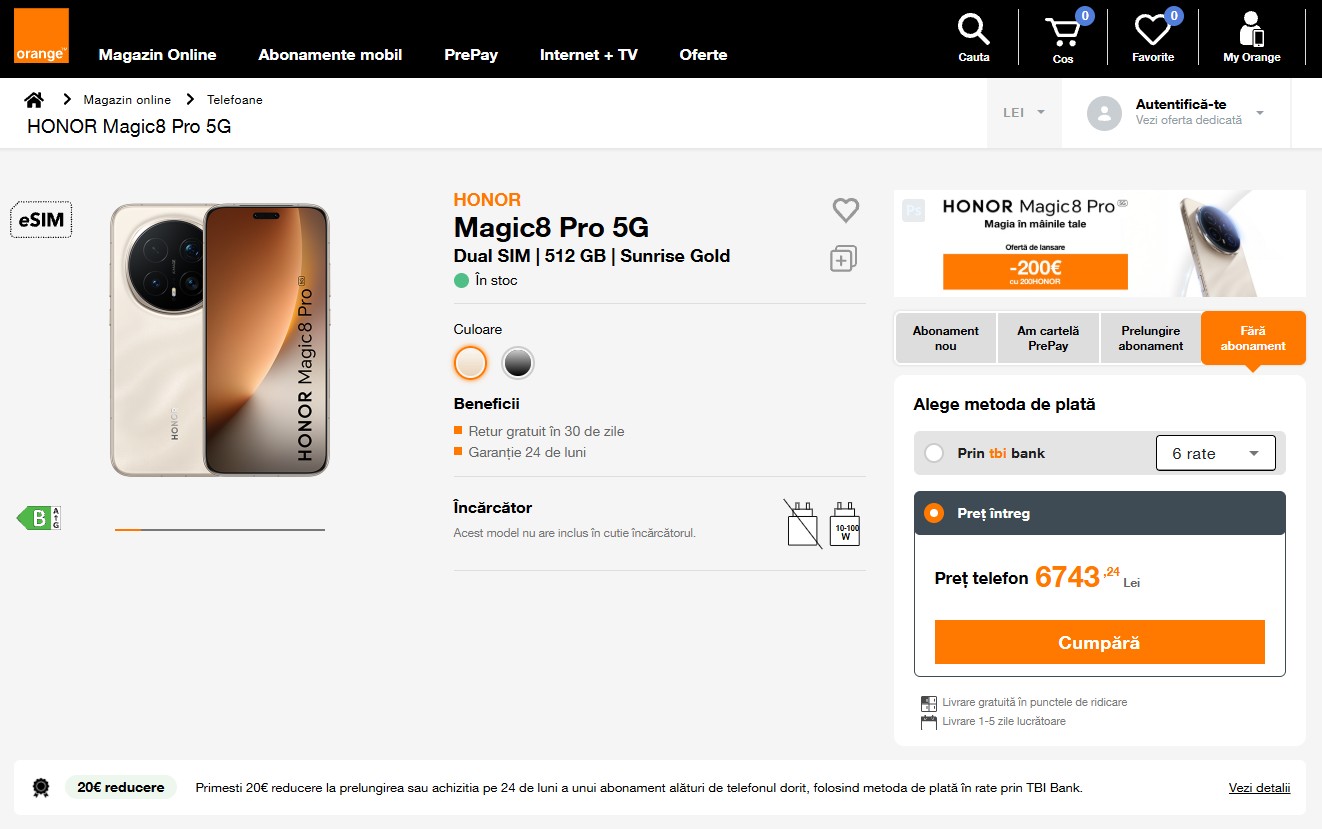Open the 6 rate installments dropdown
Screen dimensions: 1322x829
click(x=1215, y=453)
